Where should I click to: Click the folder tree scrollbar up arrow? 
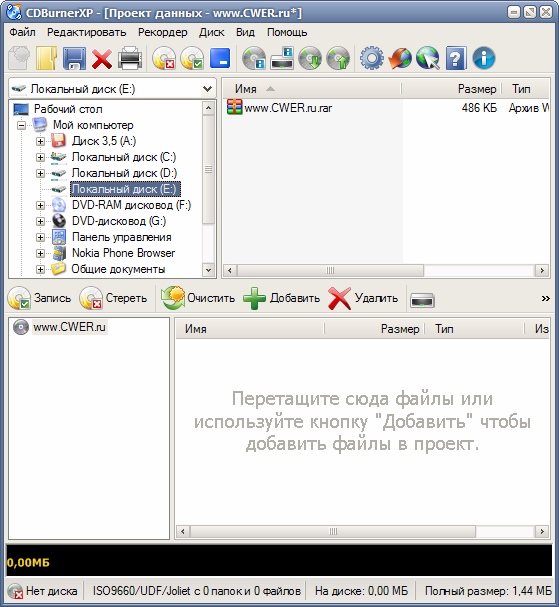(x=208, y=108)
